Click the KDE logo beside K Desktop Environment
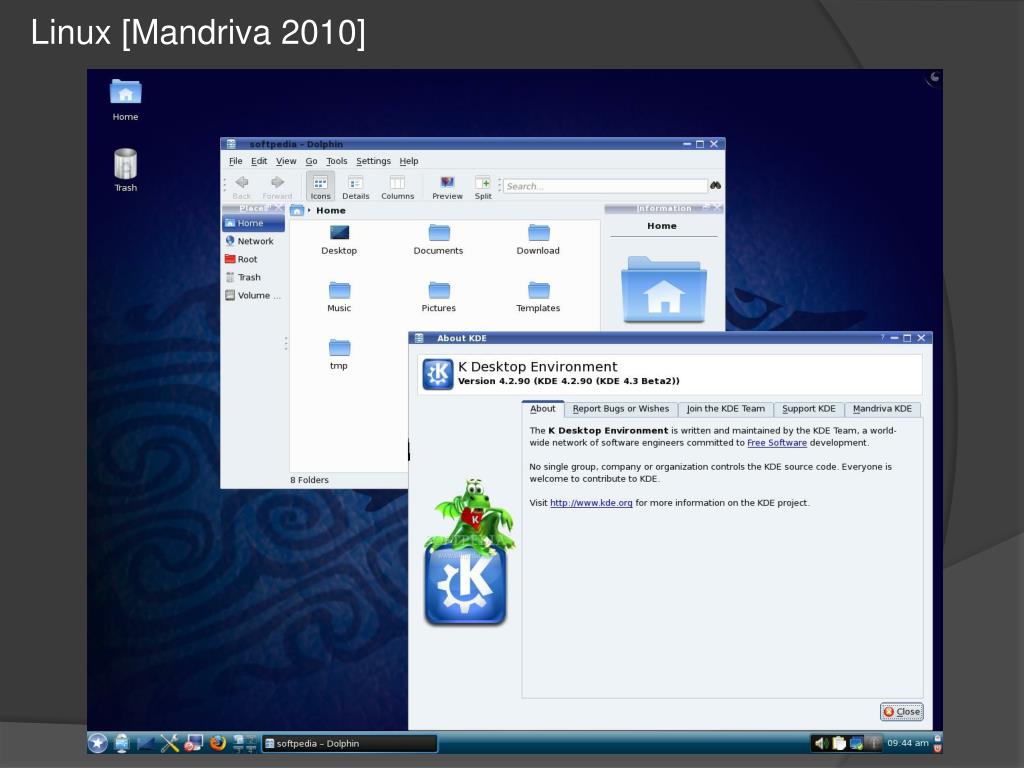Image resolution: width=1024 pixels, height=768 pixels. 438,374
